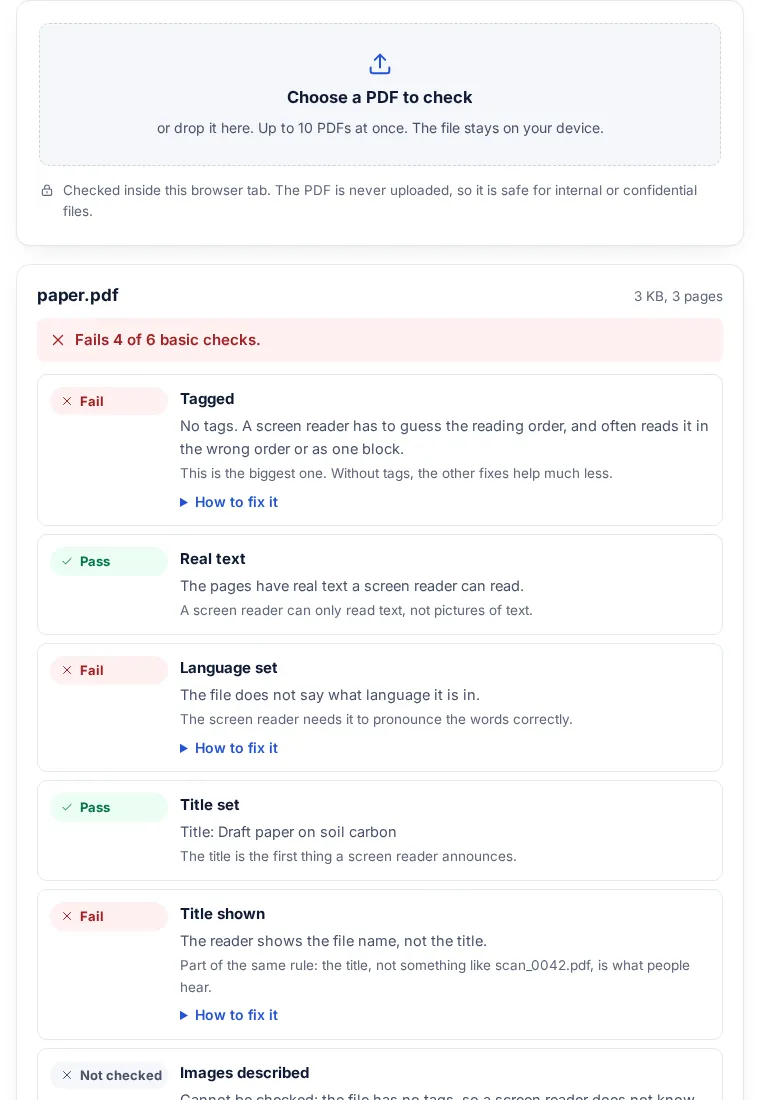Click the Images described heading

click(x=244, y=1073)
